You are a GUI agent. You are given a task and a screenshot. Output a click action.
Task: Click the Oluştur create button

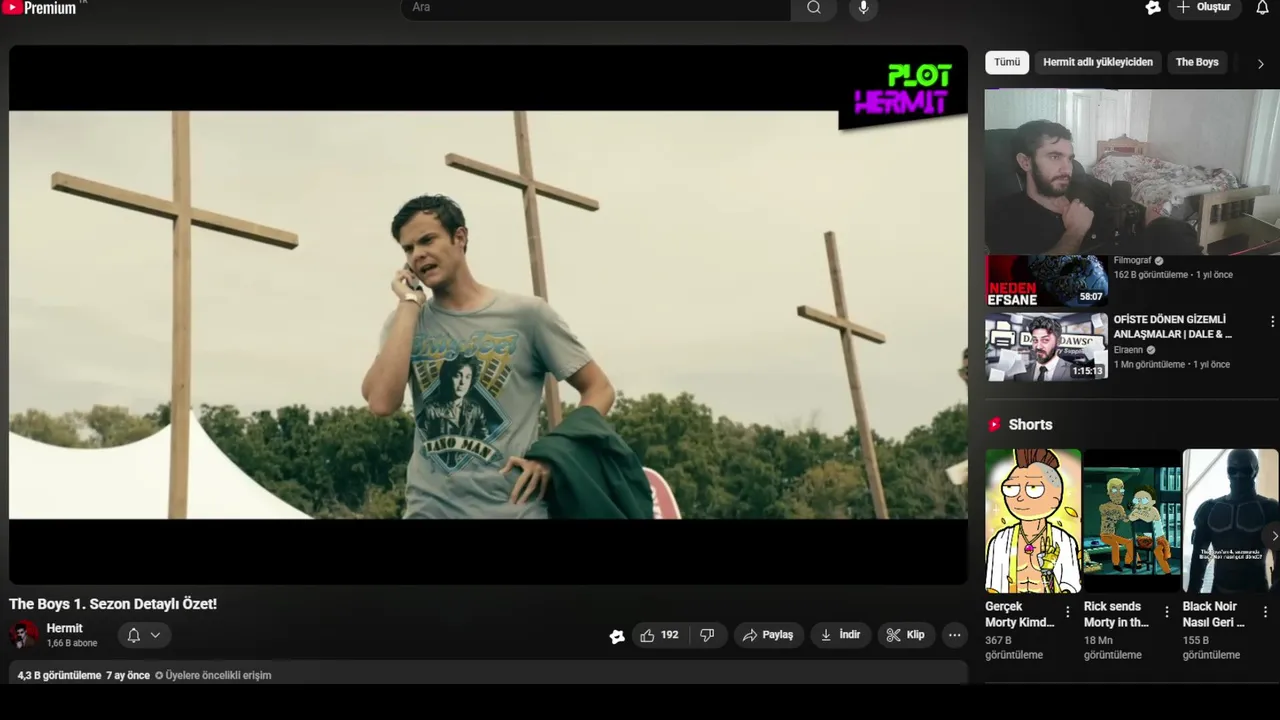click(1204, 7)
